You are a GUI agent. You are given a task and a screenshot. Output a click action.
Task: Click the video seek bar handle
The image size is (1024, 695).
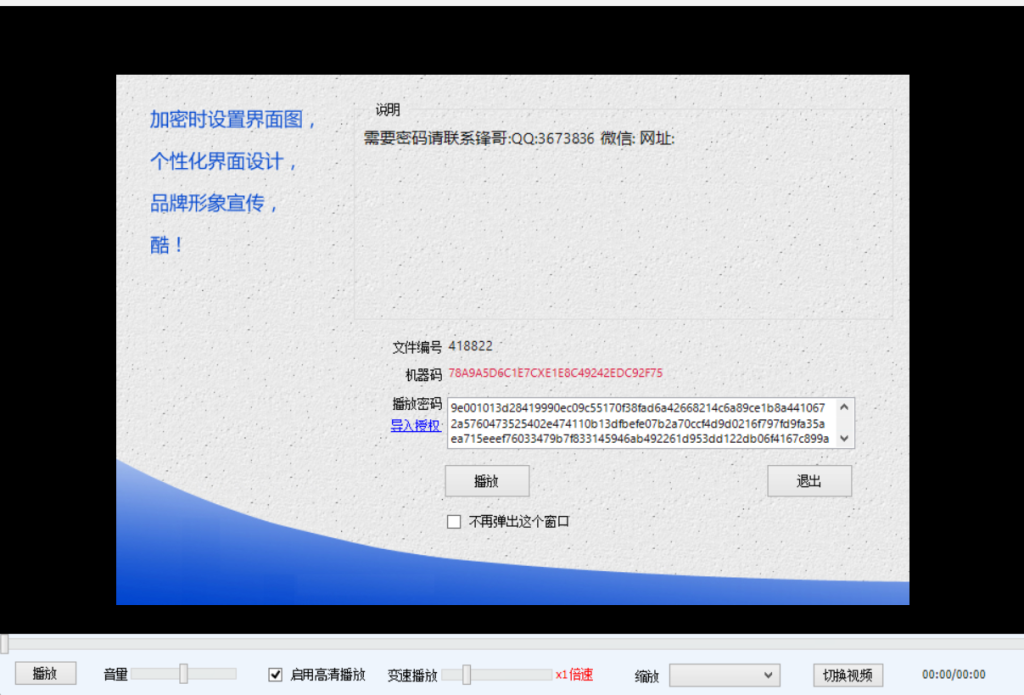point(4,645)
